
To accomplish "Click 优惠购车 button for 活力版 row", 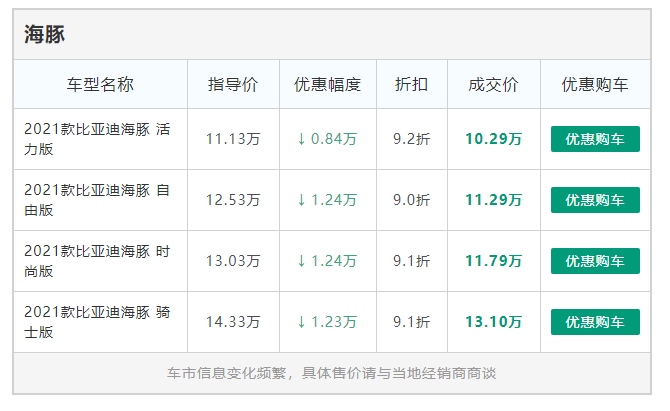I will pyautogui.click(x=595, y=139).
